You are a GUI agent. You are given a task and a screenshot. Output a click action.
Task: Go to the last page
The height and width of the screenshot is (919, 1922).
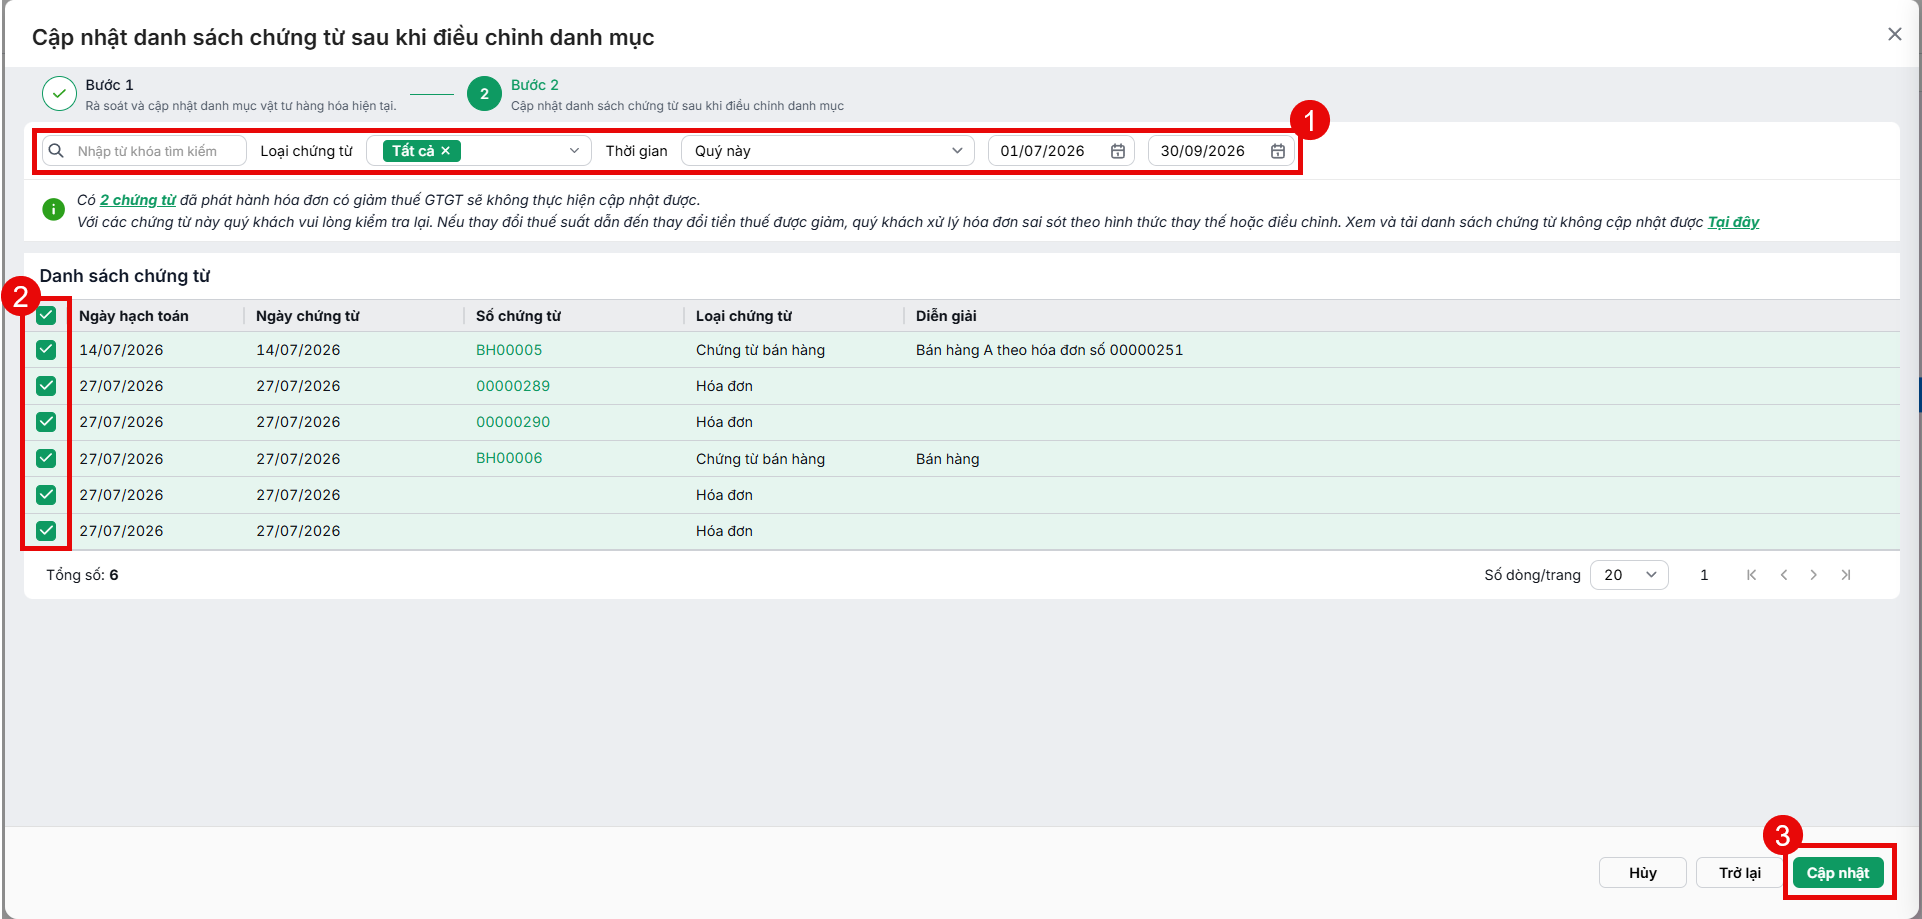(1846, 575)
